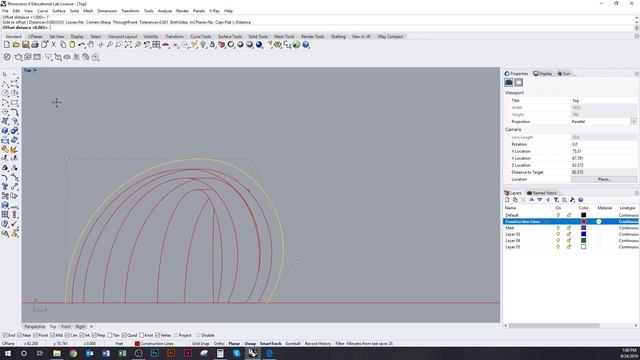Select the Pan view hand icon
The height and width of the screenshot is (360, 640).
91,45
